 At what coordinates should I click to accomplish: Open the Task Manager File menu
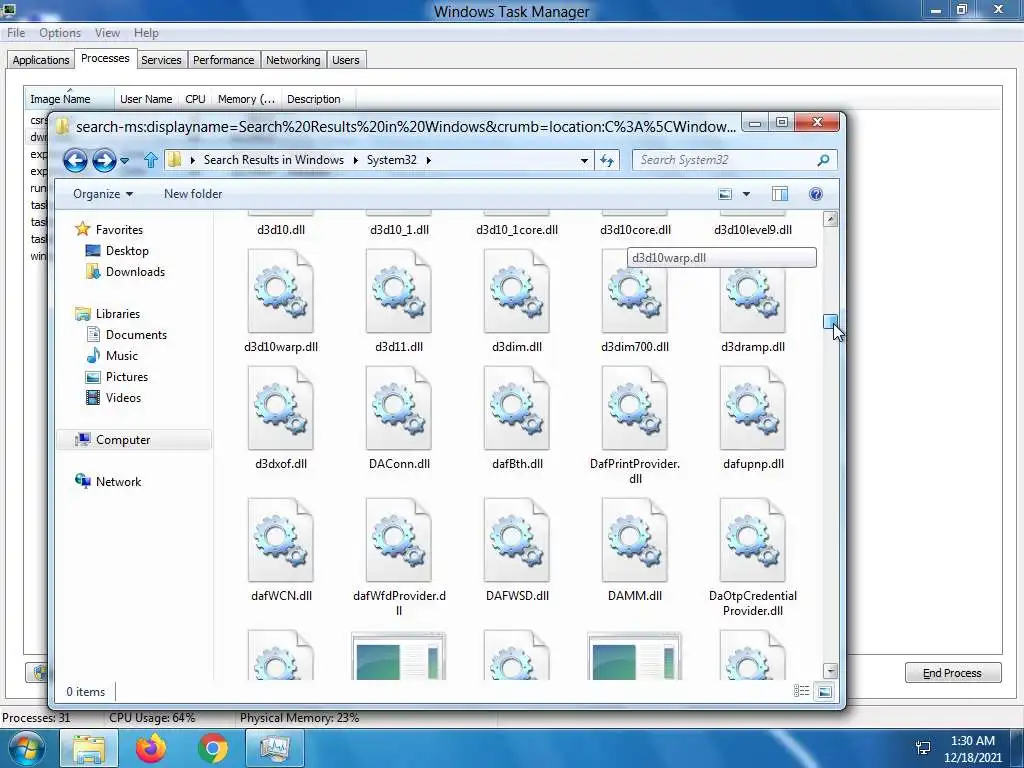tap(16, 33)
